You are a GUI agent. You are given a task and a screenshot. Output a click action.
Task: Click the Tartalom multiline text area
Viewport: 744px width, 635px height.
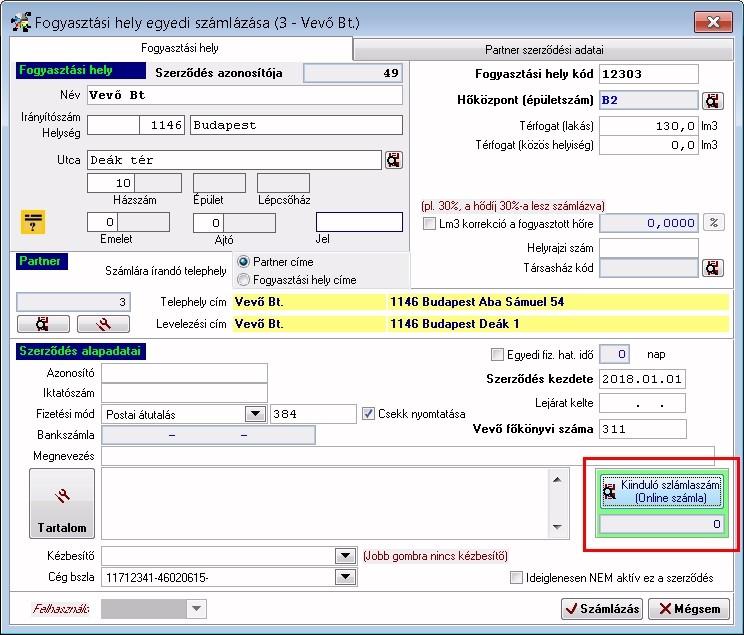point(325,504)
